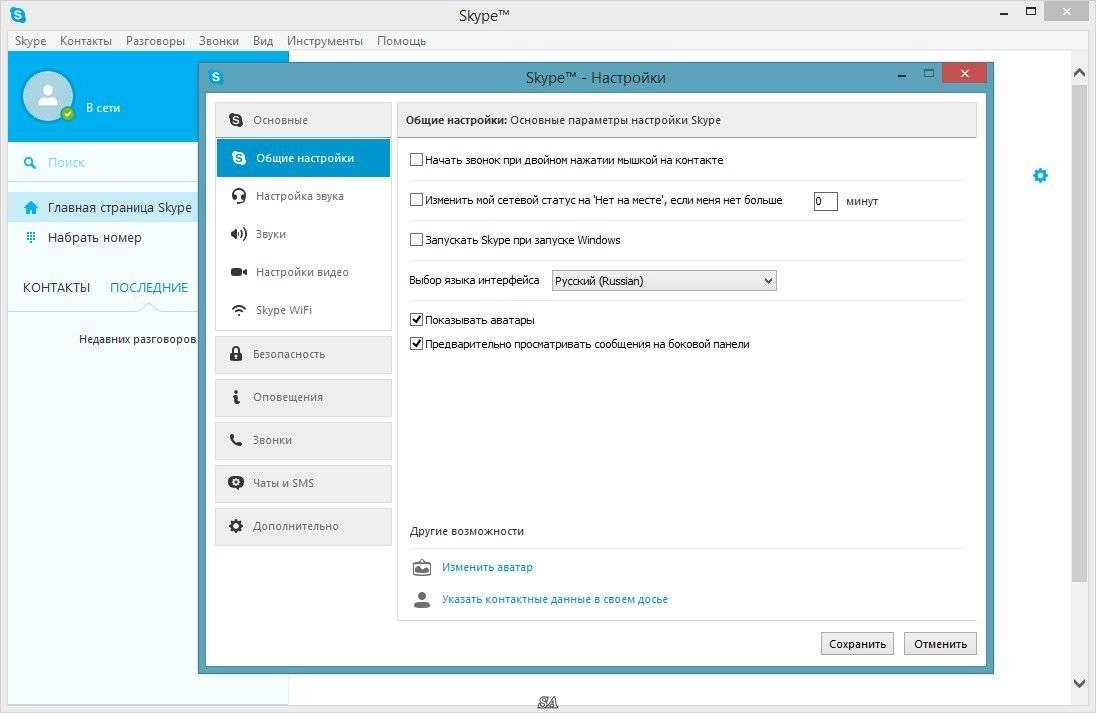Screen dimensions: 1096x713
Task: Click the home icon for Главная страница Skype
Action: point(31,208)
